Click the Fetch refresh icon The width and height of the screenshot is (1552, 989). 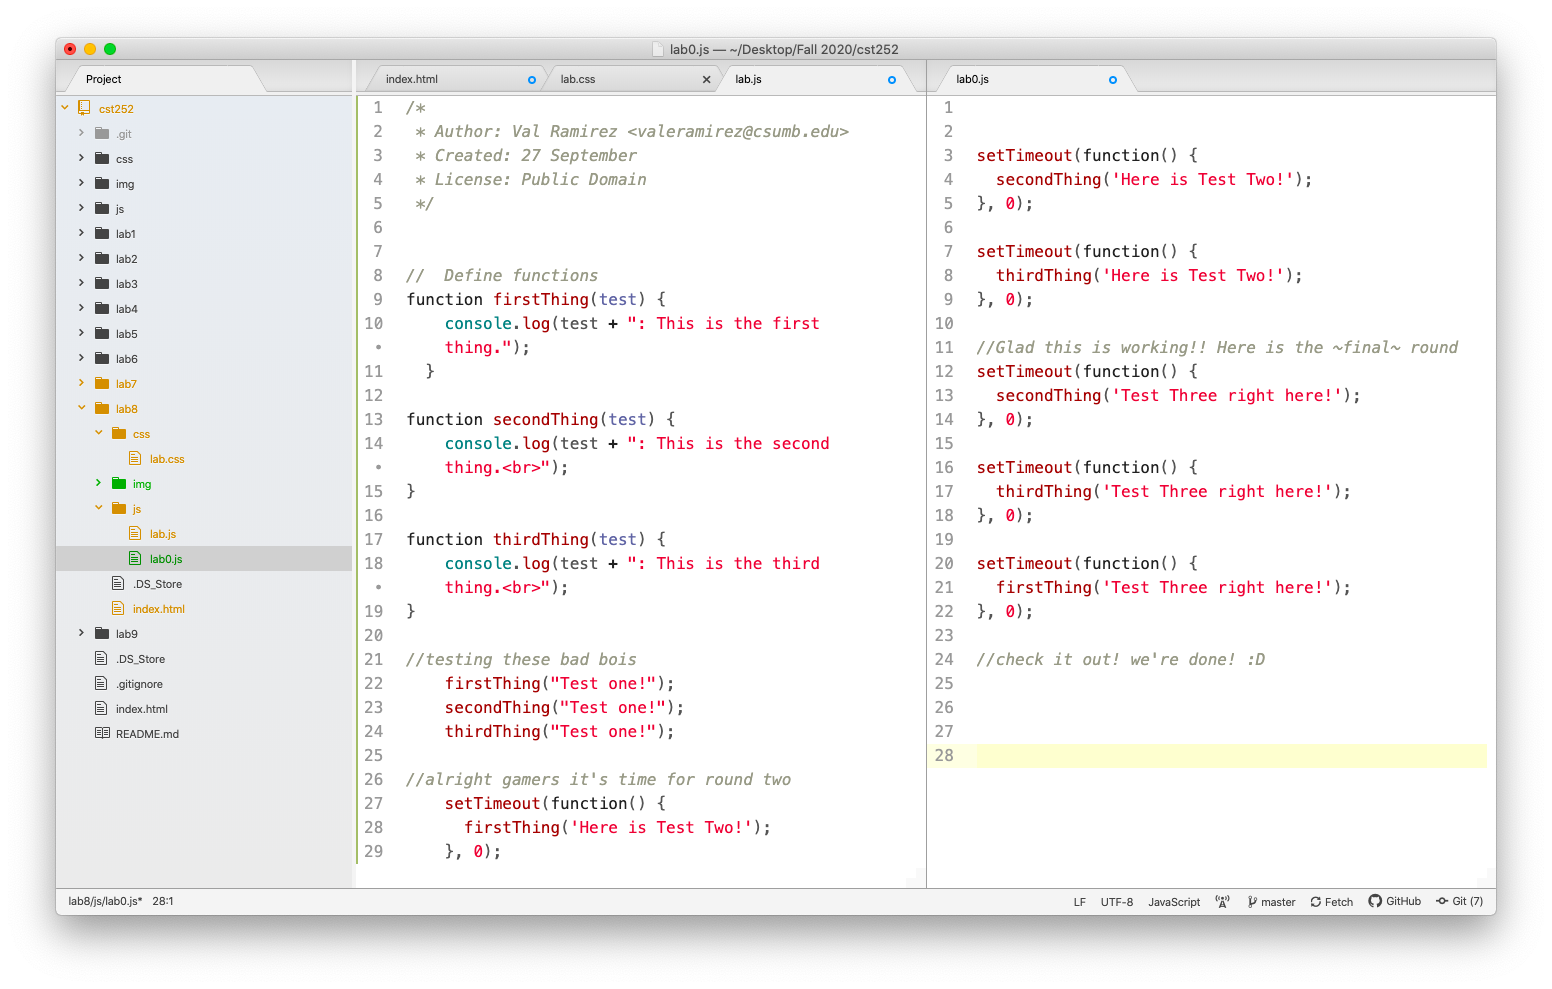tap(1315, 901)
